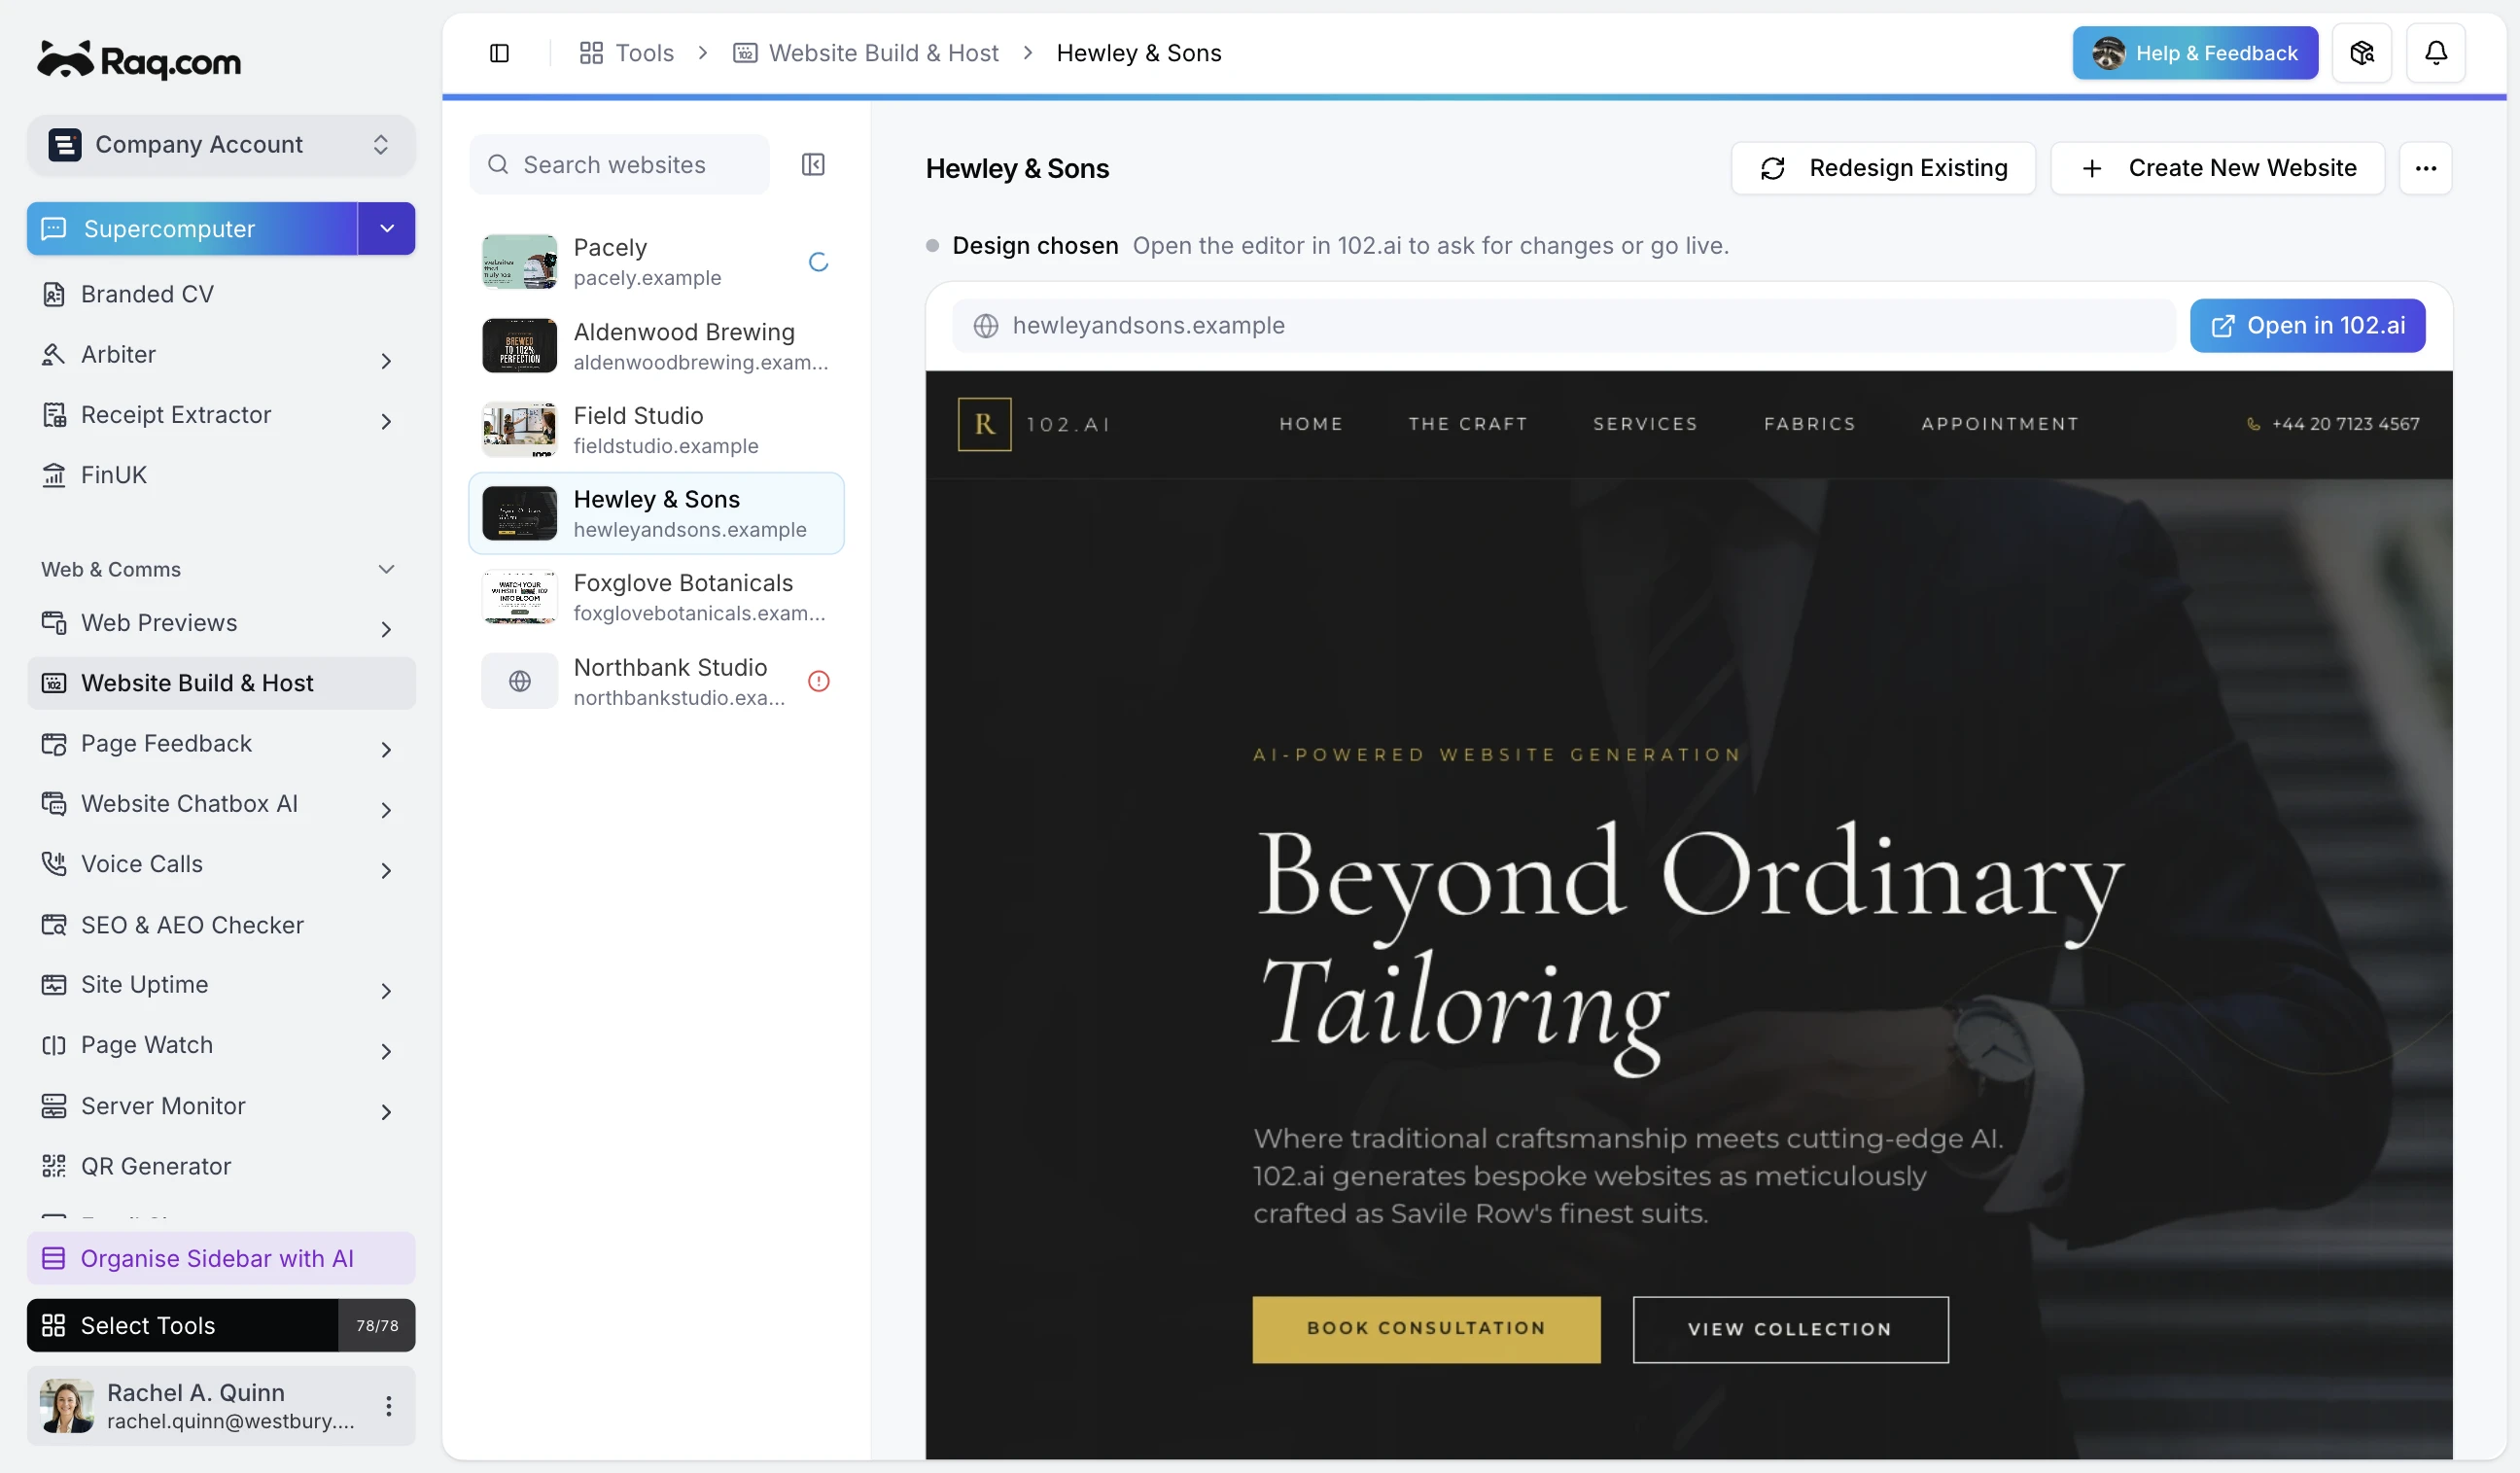Expand the Website Chatbox AI chevron

pyautogui.click(x=386, y=810)
